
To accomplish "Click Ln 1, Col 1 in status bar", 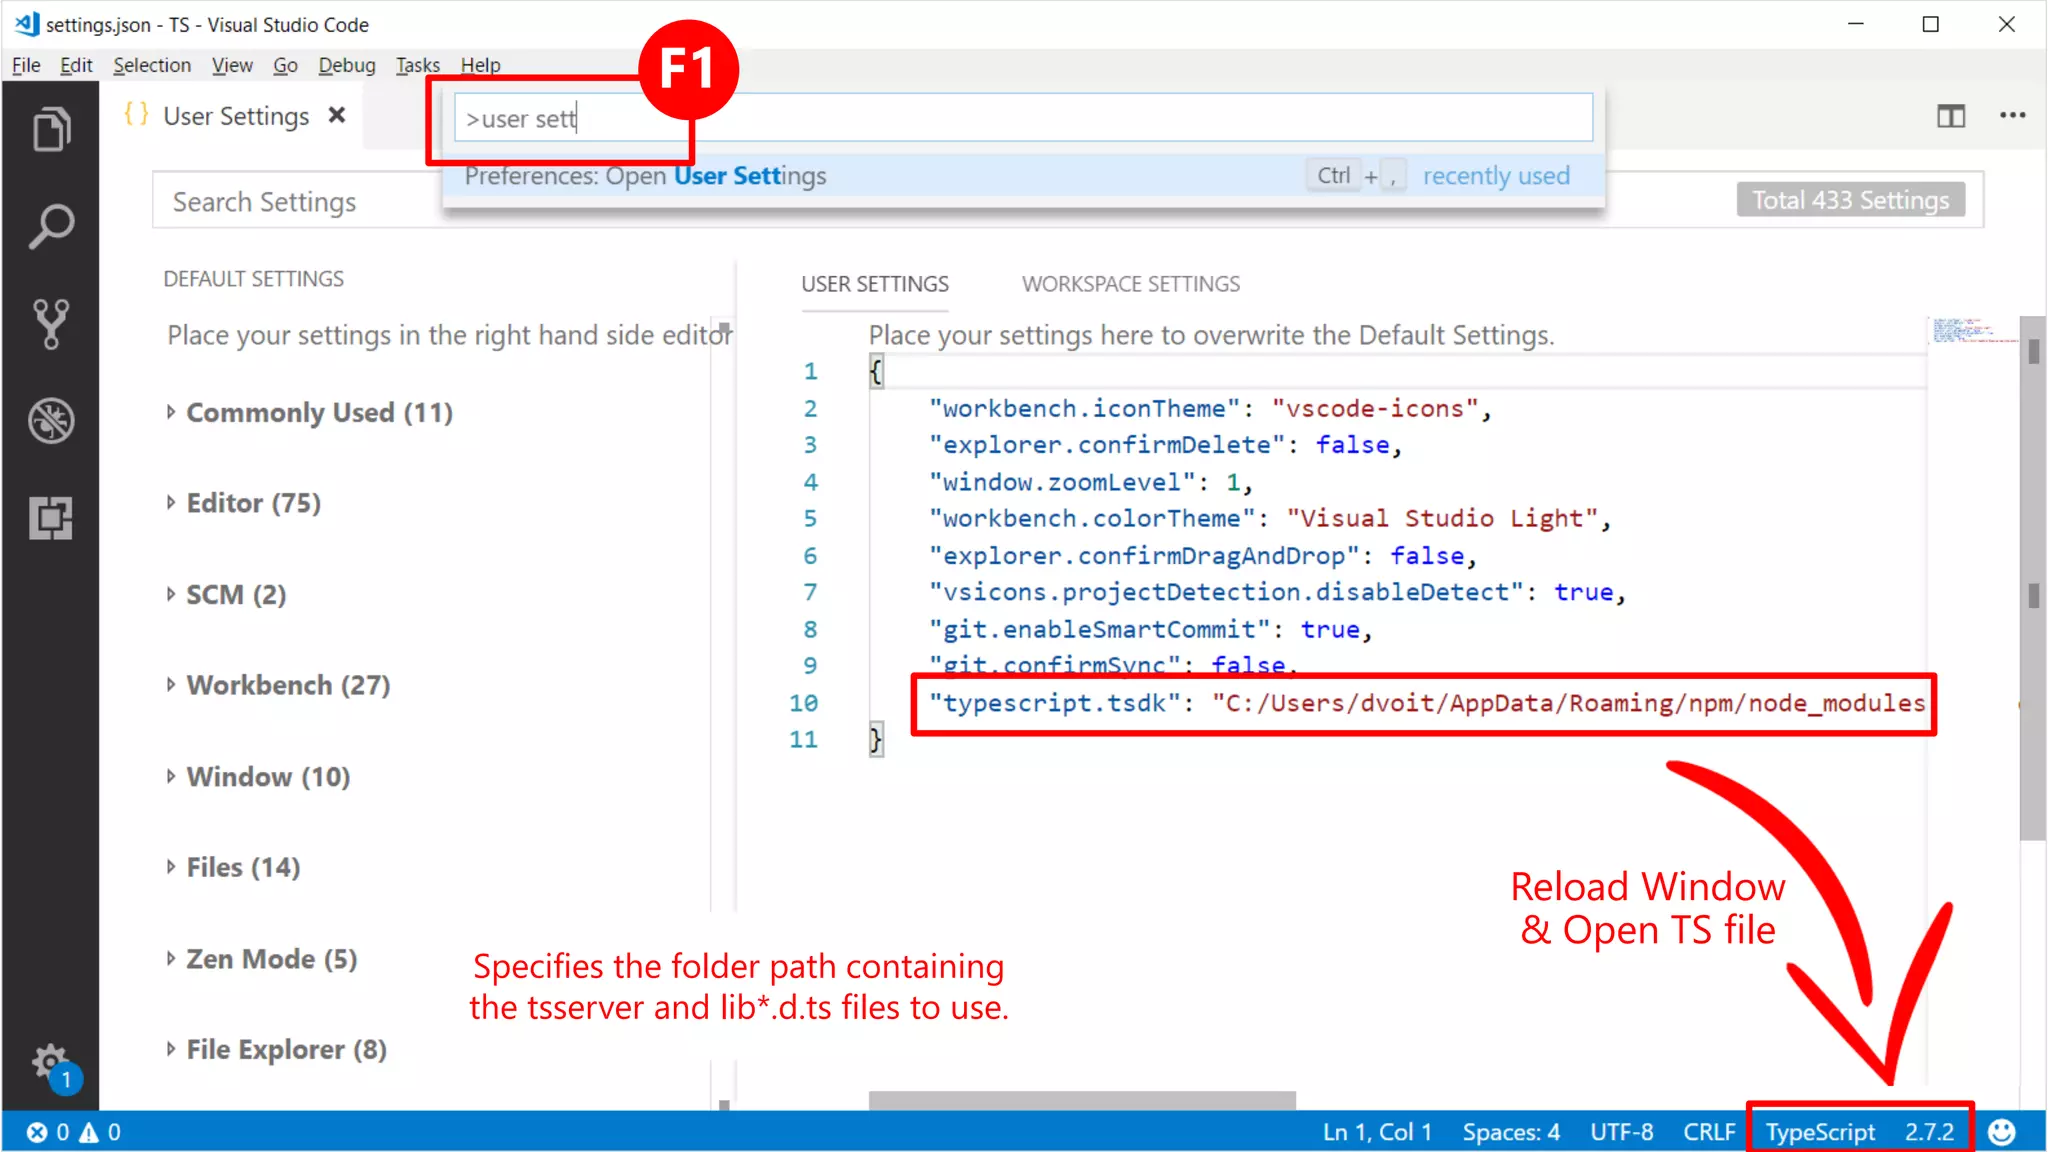I will 1377,1132.
